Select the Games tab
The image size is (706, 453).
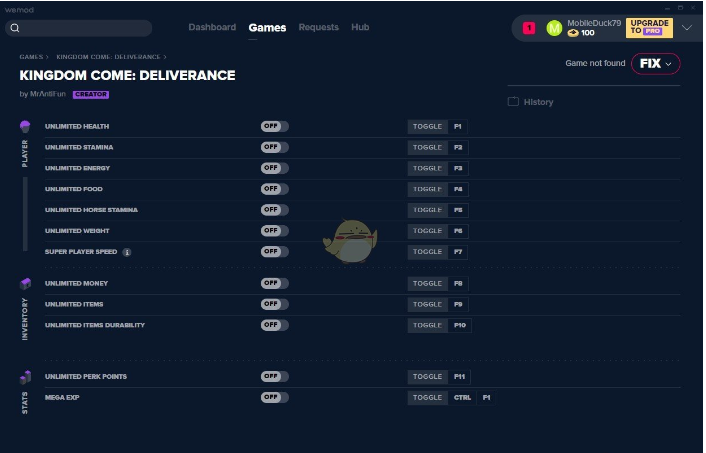pyautogui.click(x=267, y=27)
